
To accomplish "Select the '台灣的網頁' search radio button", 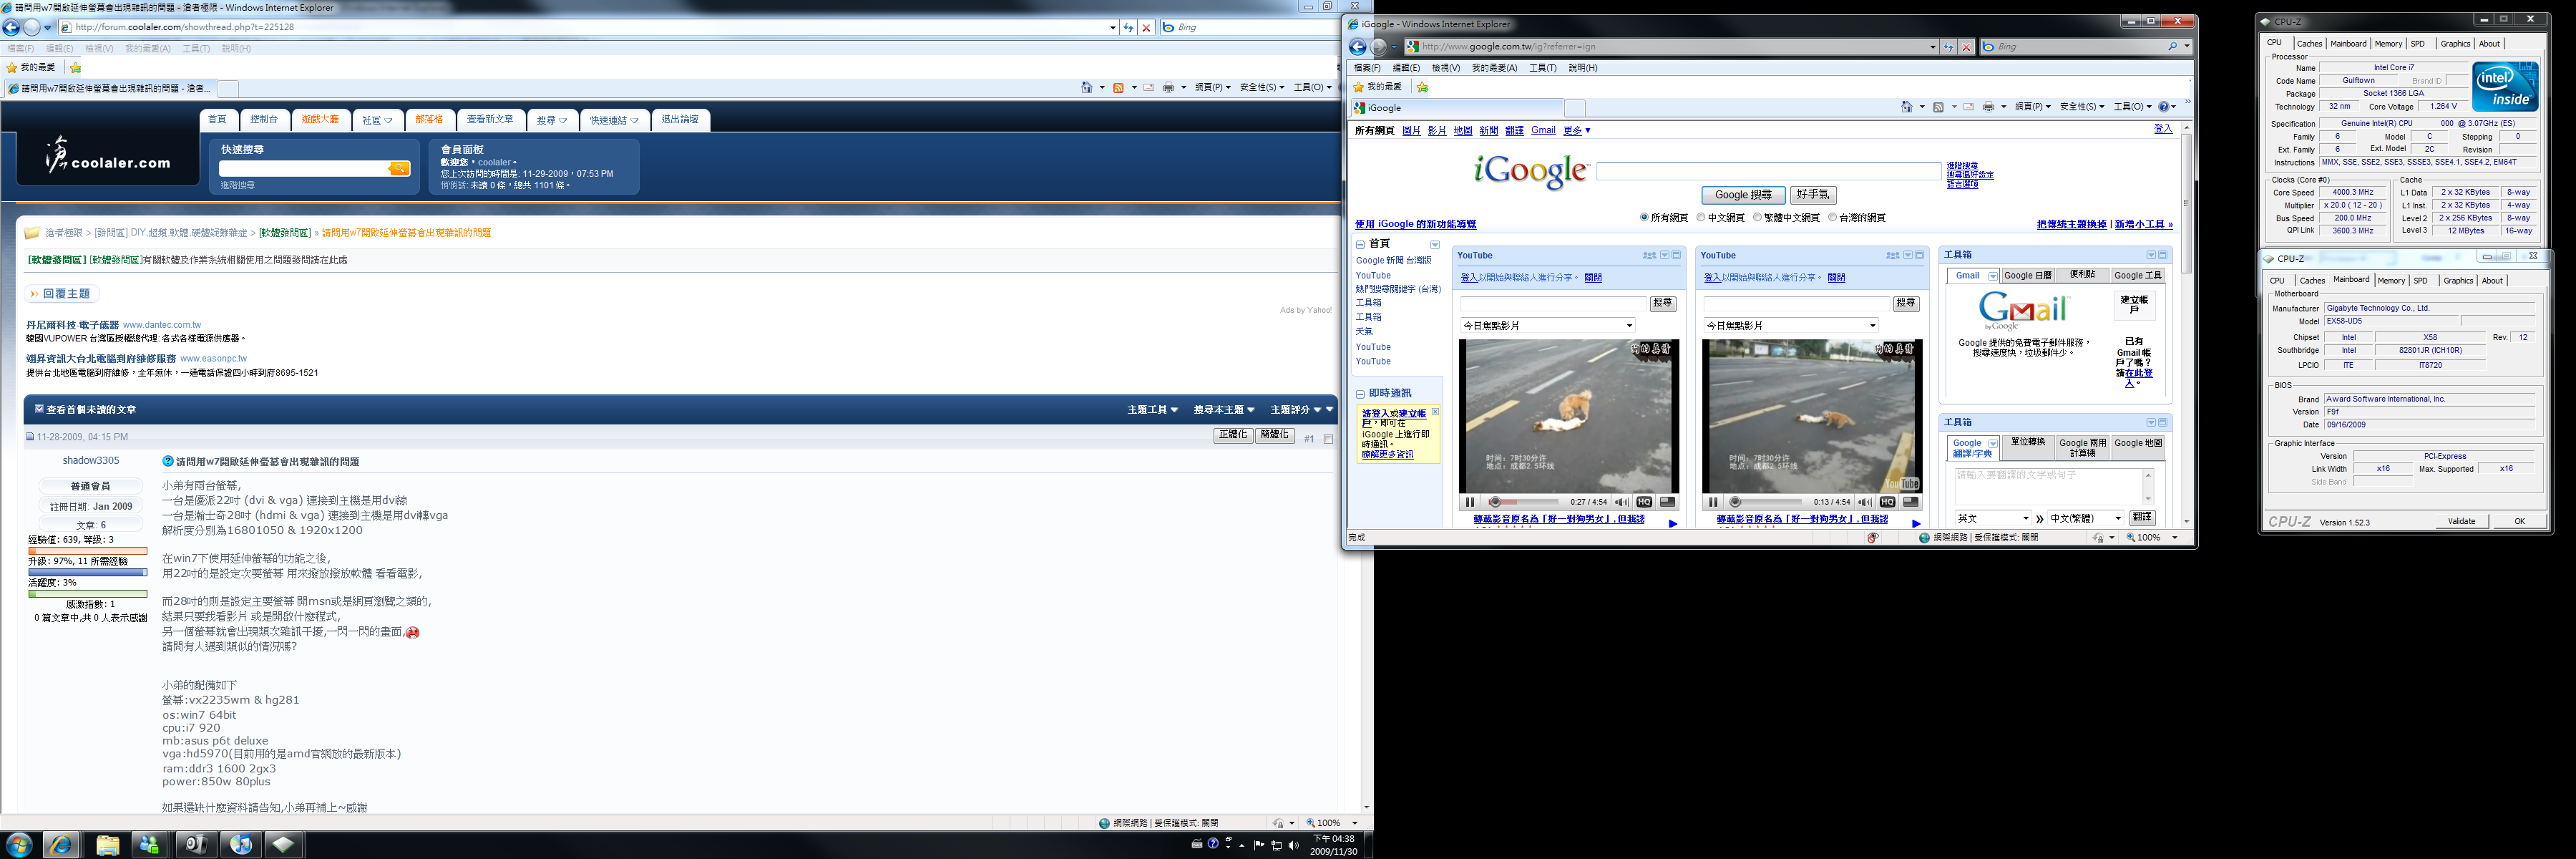I will point(1832,217).
